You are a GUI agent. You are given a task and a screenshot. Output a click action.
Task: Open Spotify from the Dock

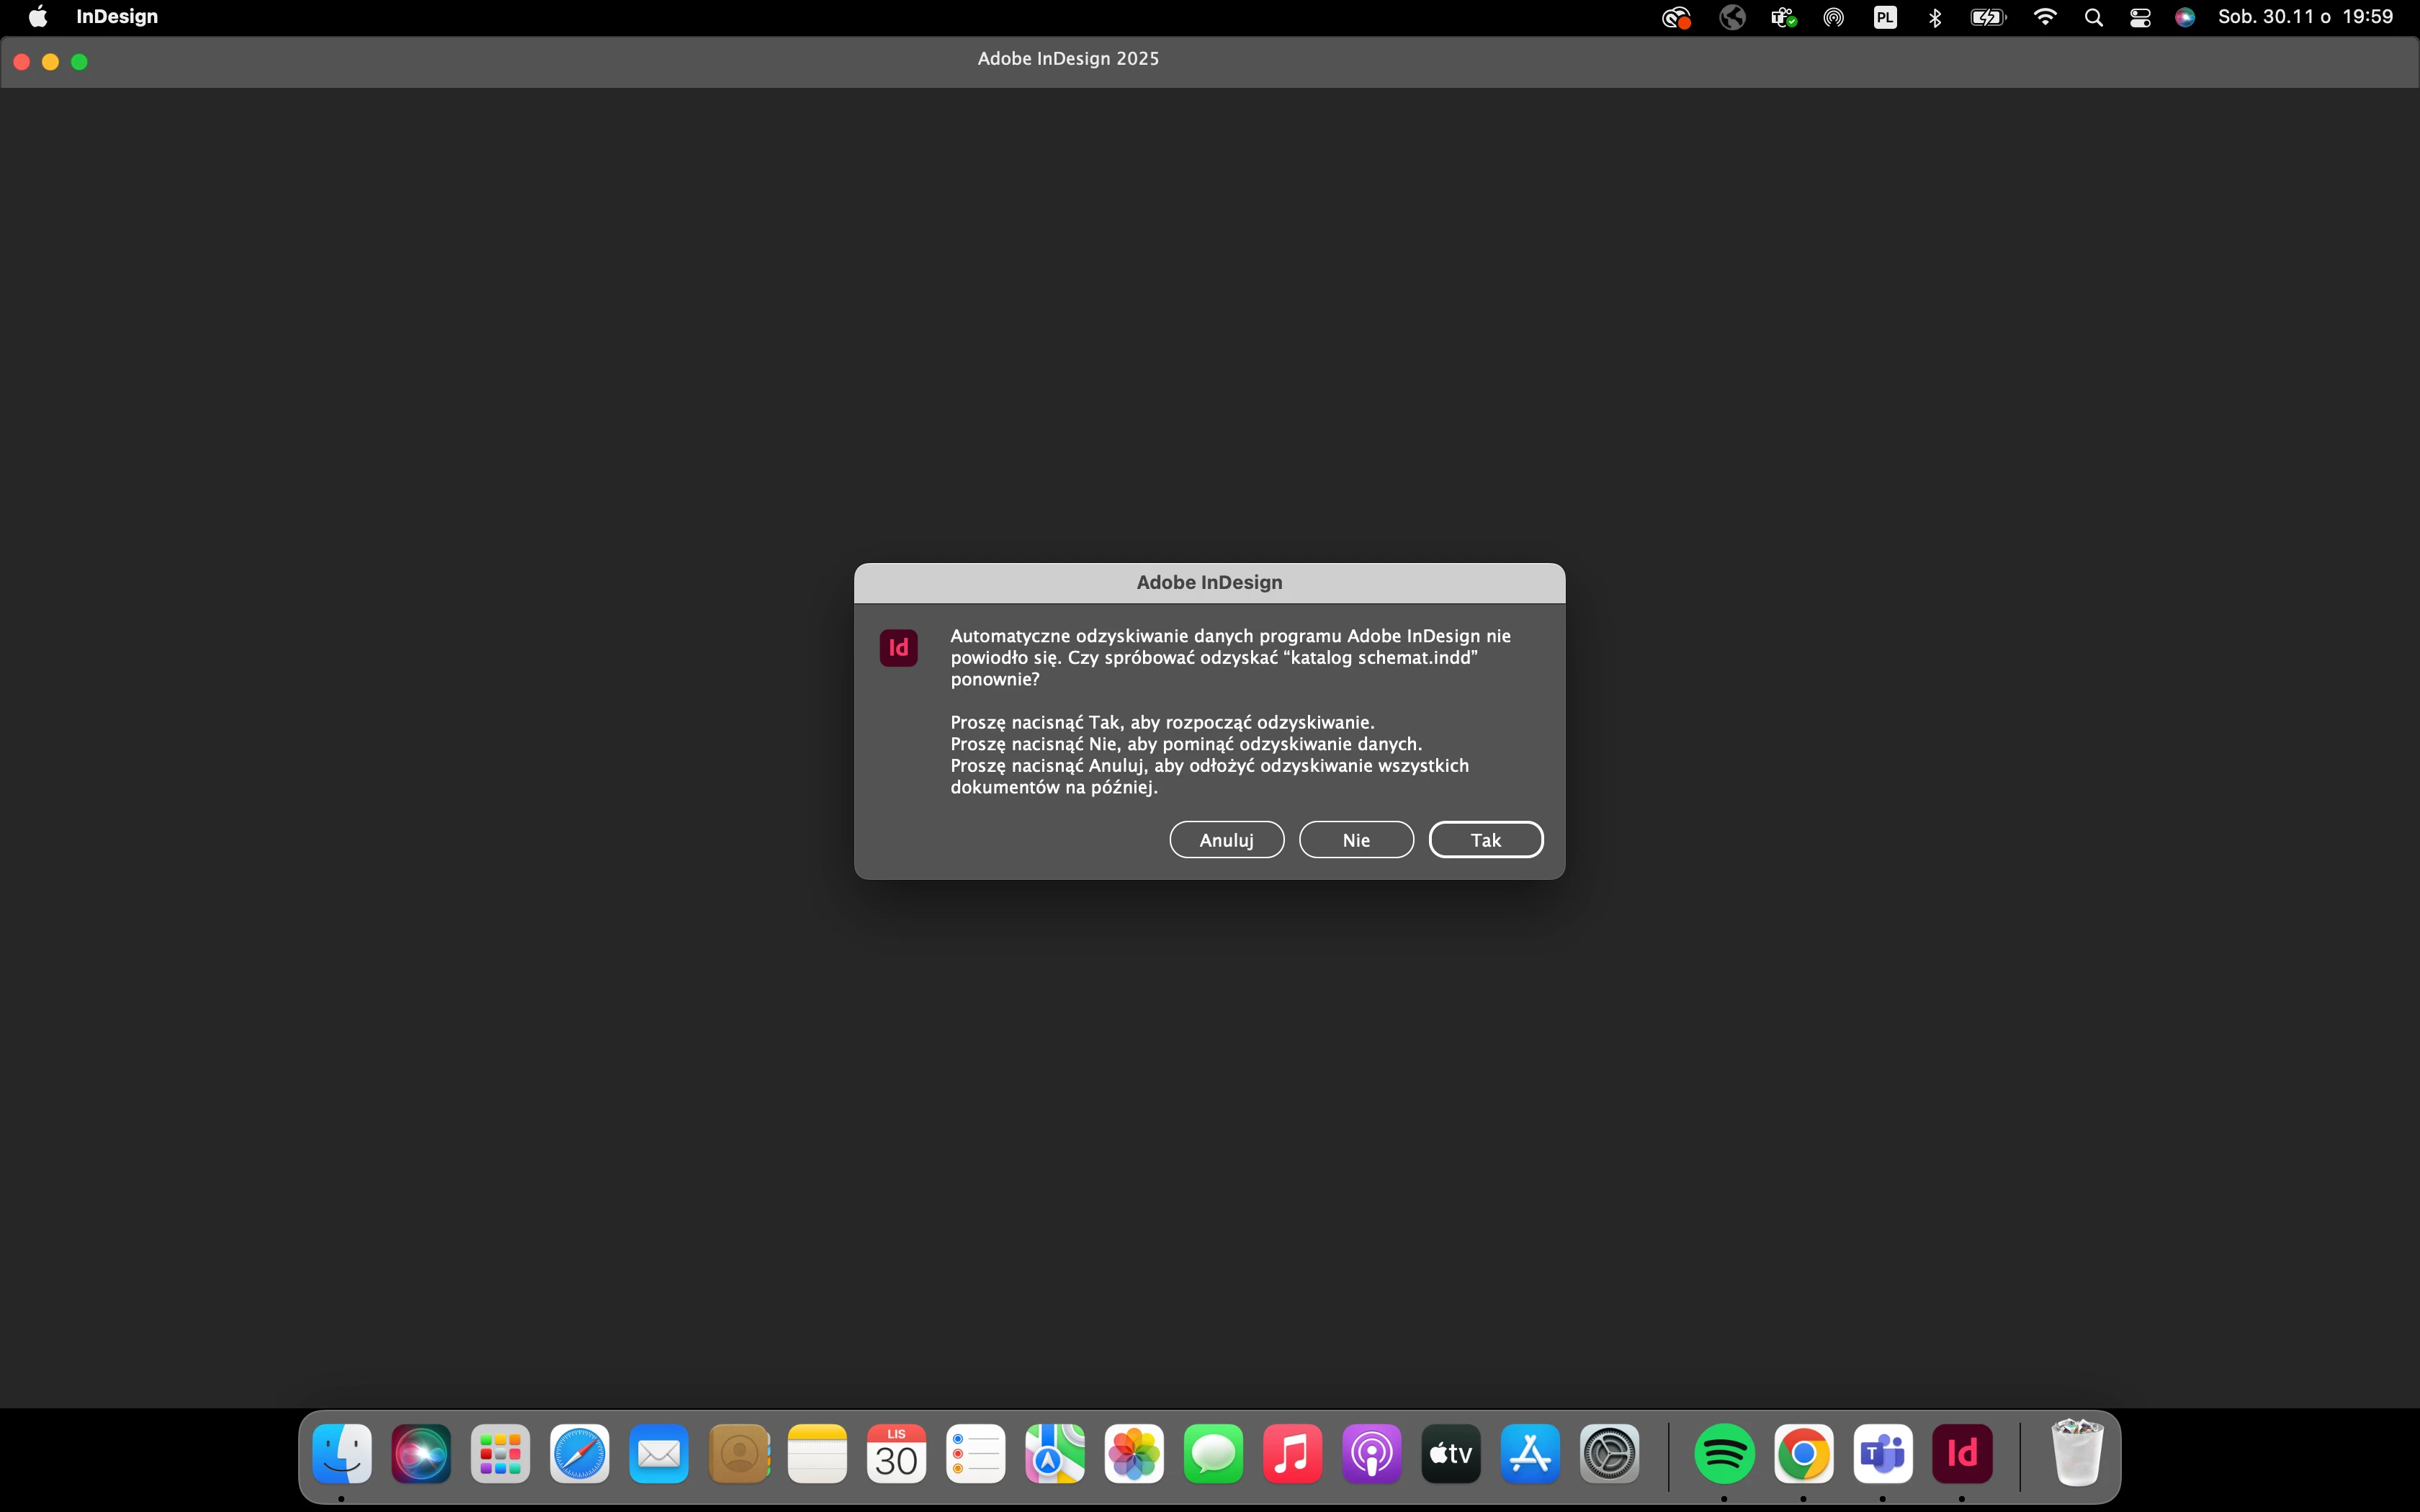point(1724,1453)
